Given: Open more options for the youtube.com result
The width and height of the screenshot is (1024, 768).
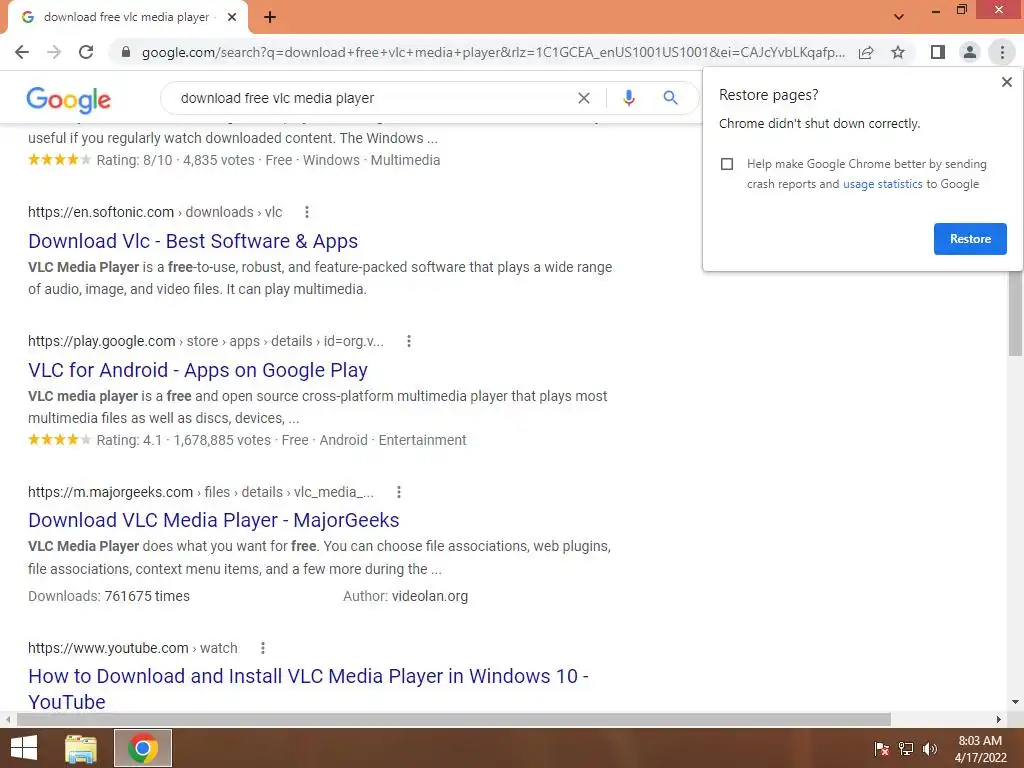Looking at the screenshot, I should 263,648.
